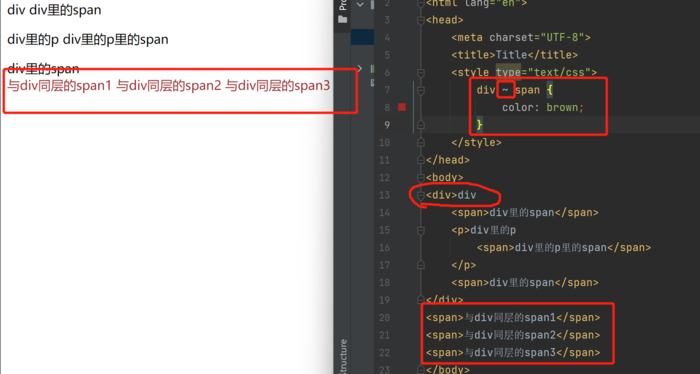The height and width of the screenshot is (374, 700).
Task: Collapse the div element on line 13
Action: [x=421, y=195]
